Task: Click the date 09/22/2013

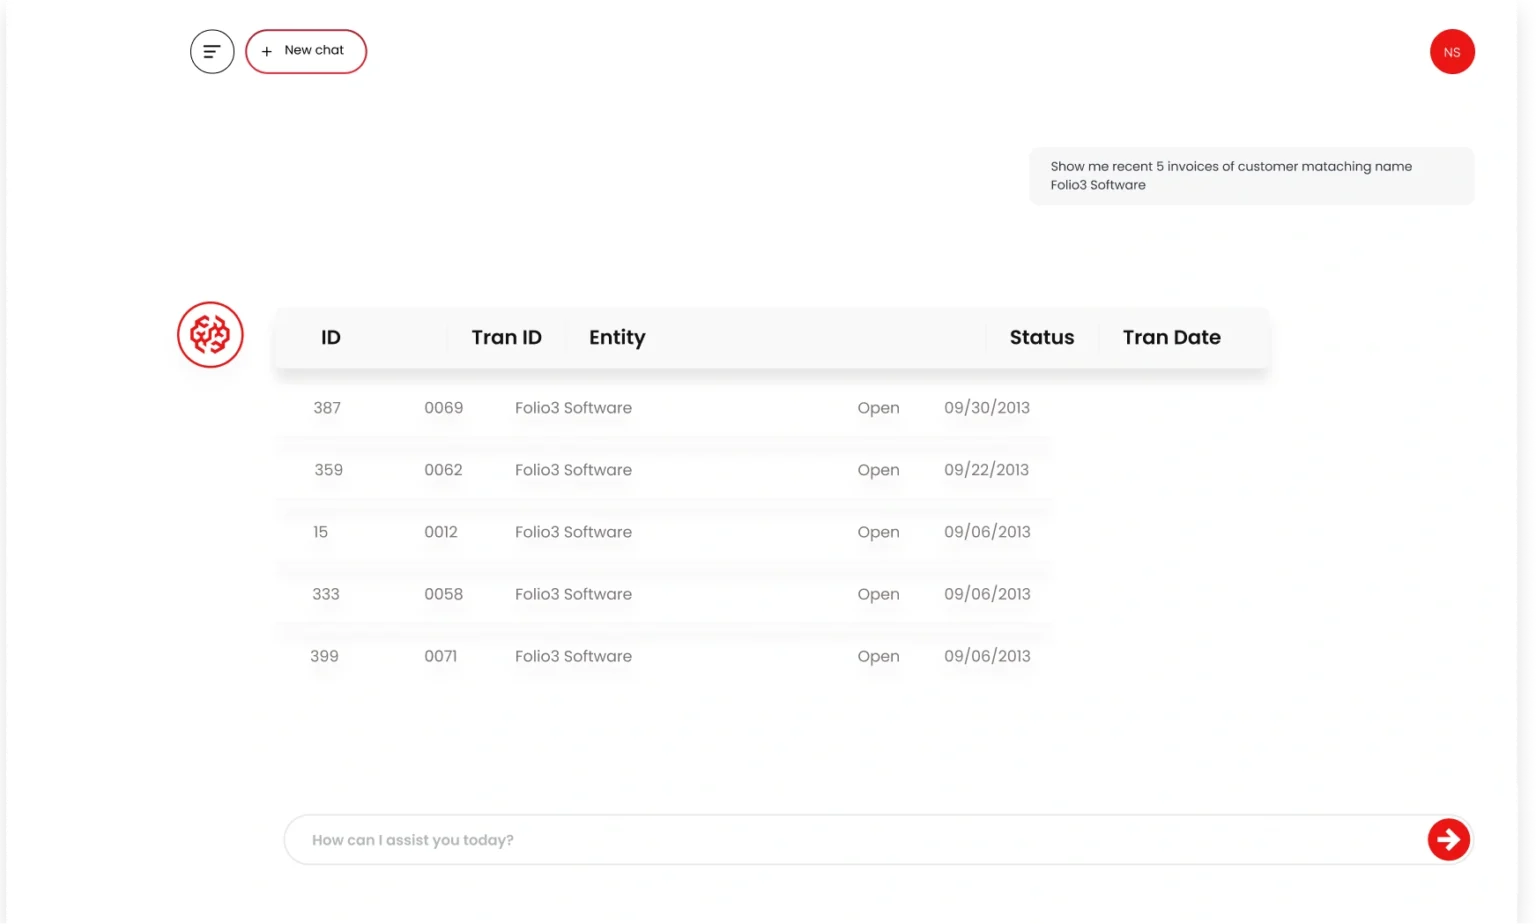Action: coord(986,470)
